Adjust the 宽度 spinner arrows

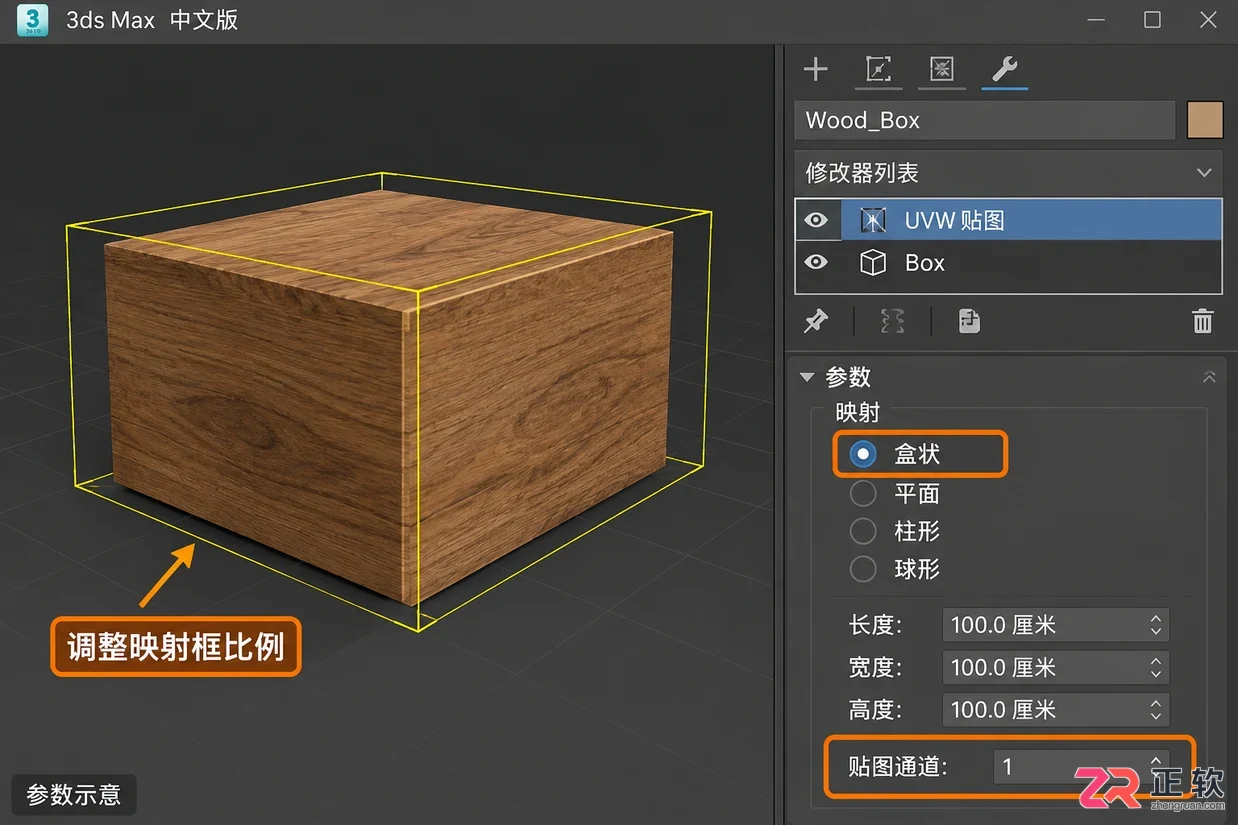click(x=1156, y=667)
